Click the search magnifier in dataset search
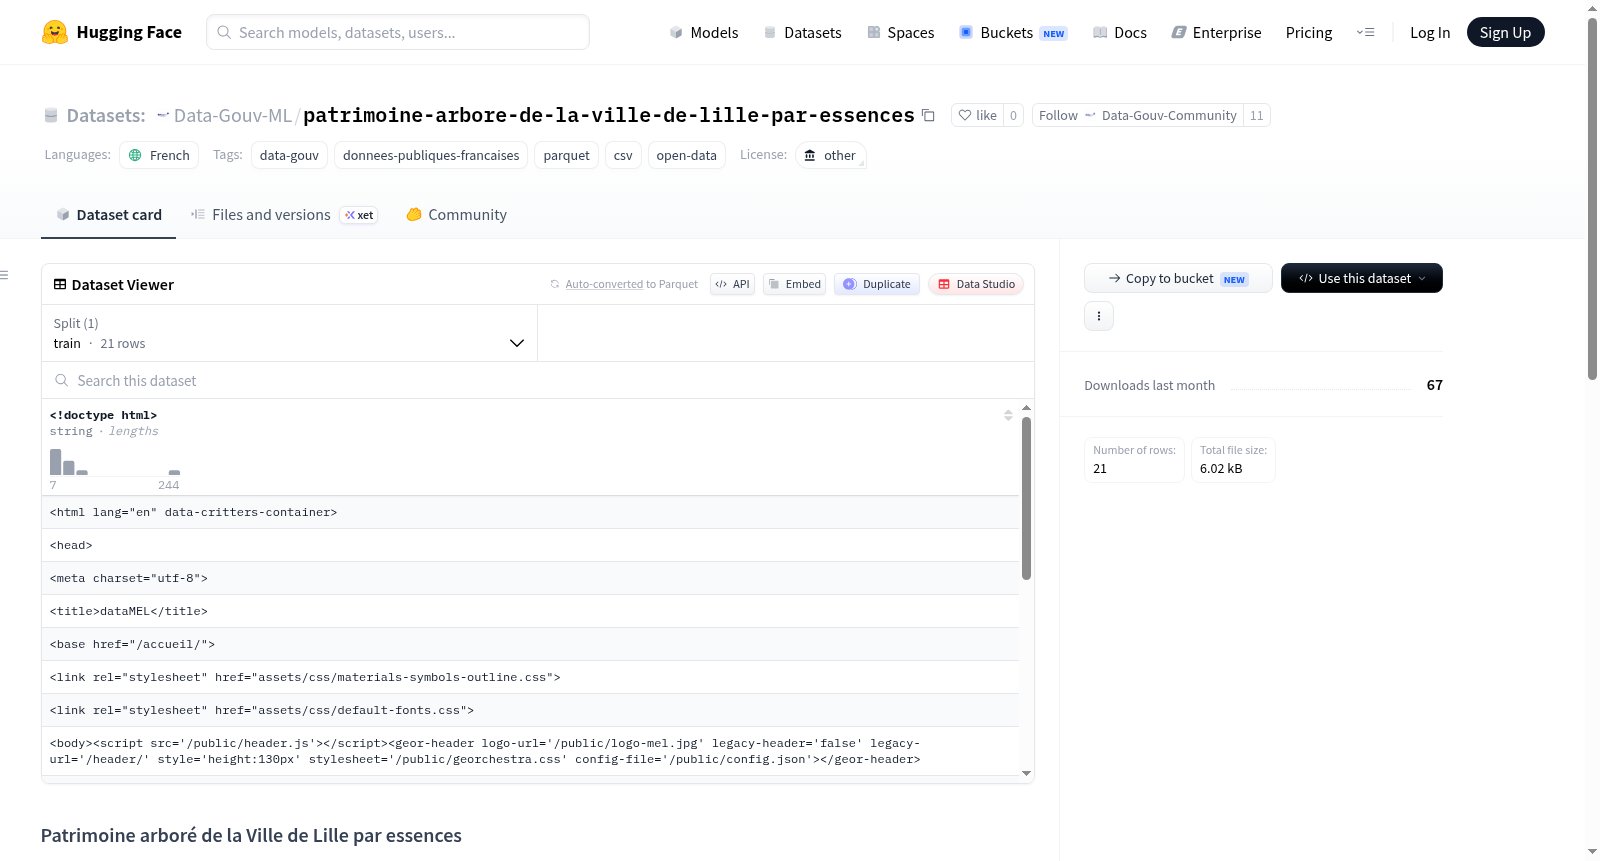This screenshot has height=861, width=1600. tap(62, 380)
